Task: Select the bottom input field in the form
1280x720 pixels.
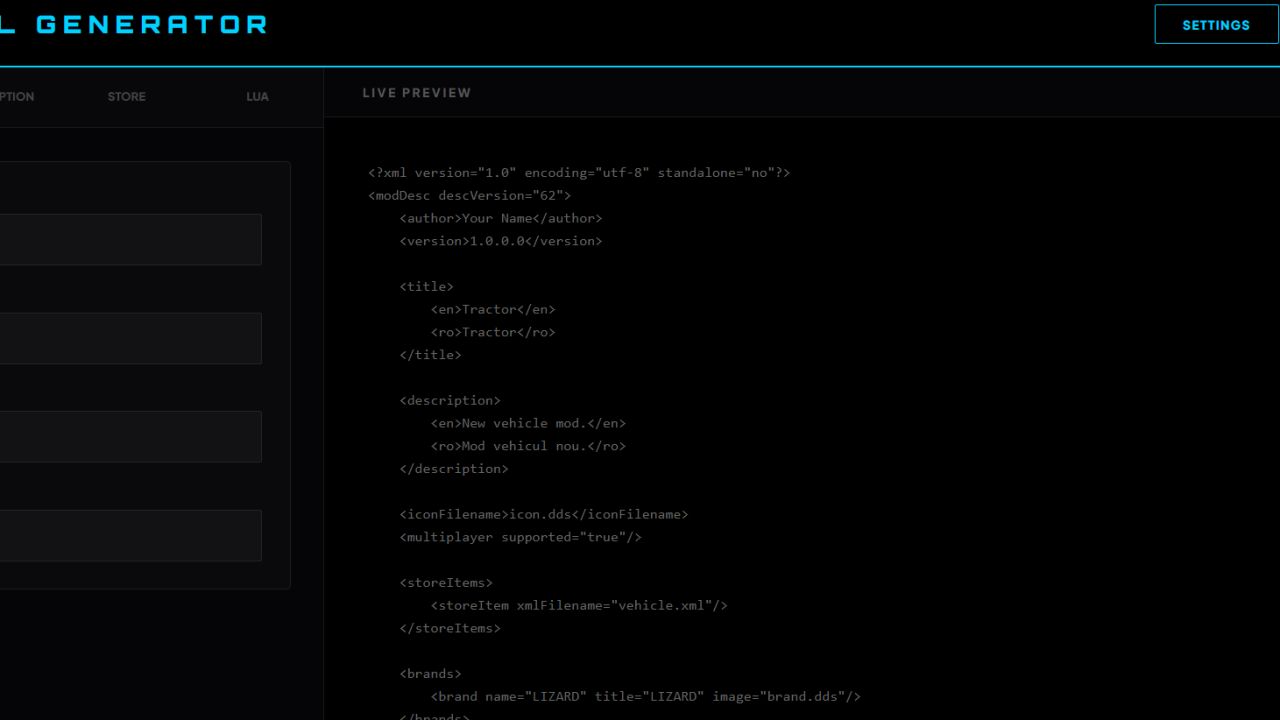Action: coord(130,535)
